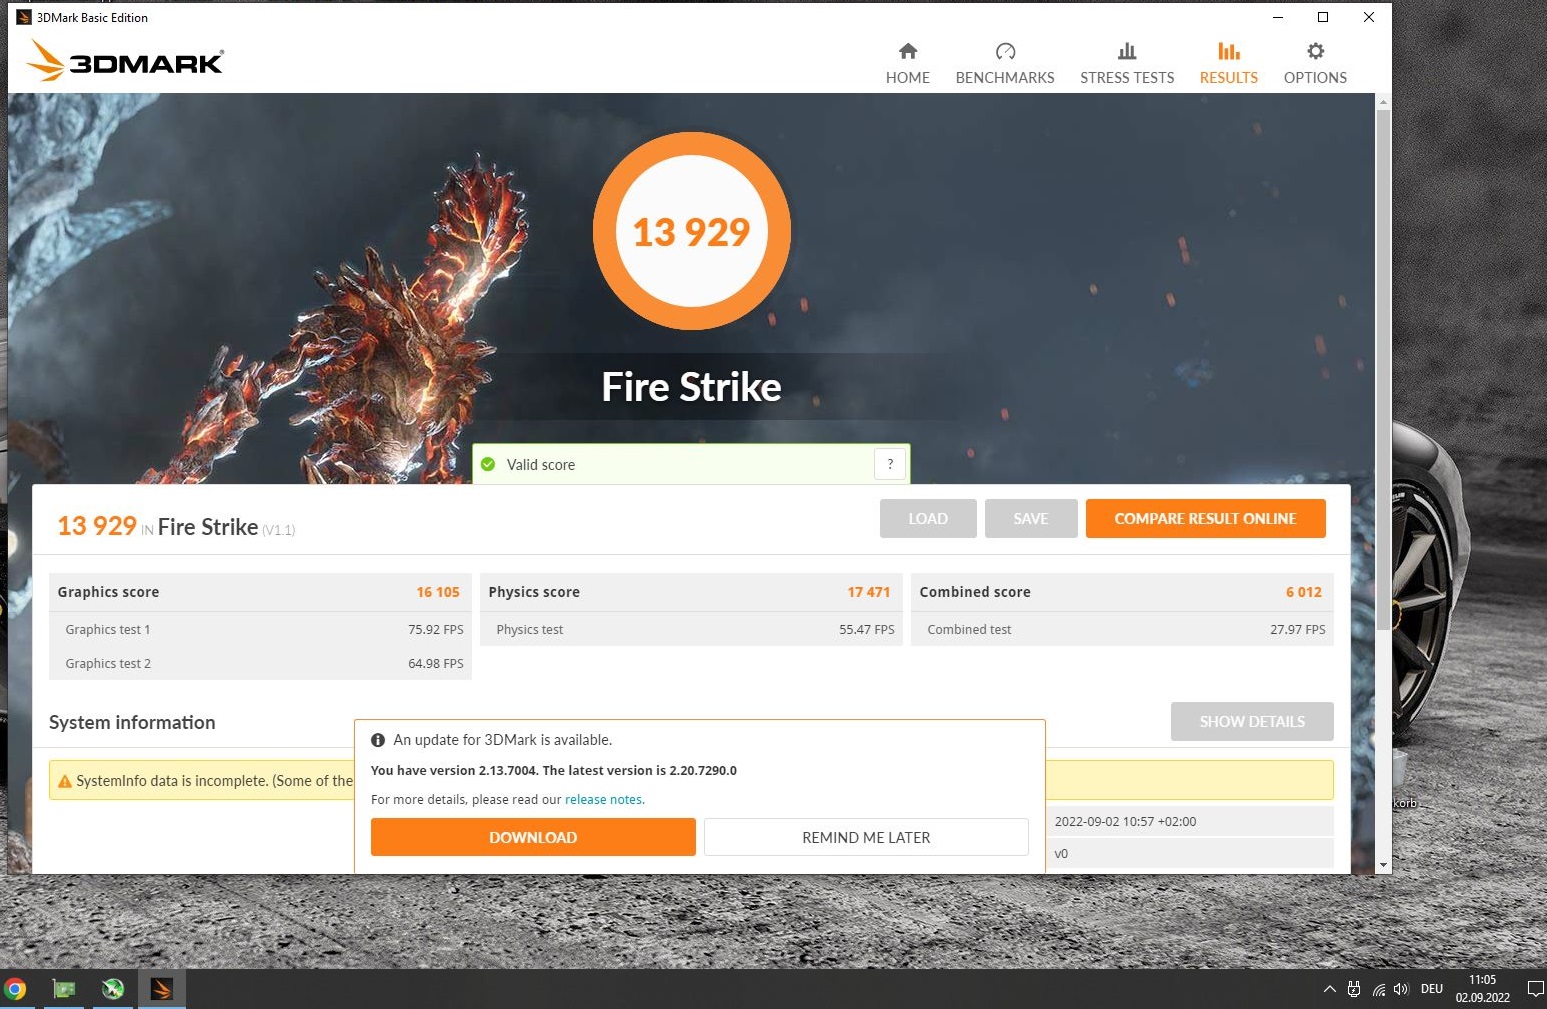Open the volume speaker tray icon
The width and height of the screenshot is (1547, 1009).
[x=1401, y=989]
